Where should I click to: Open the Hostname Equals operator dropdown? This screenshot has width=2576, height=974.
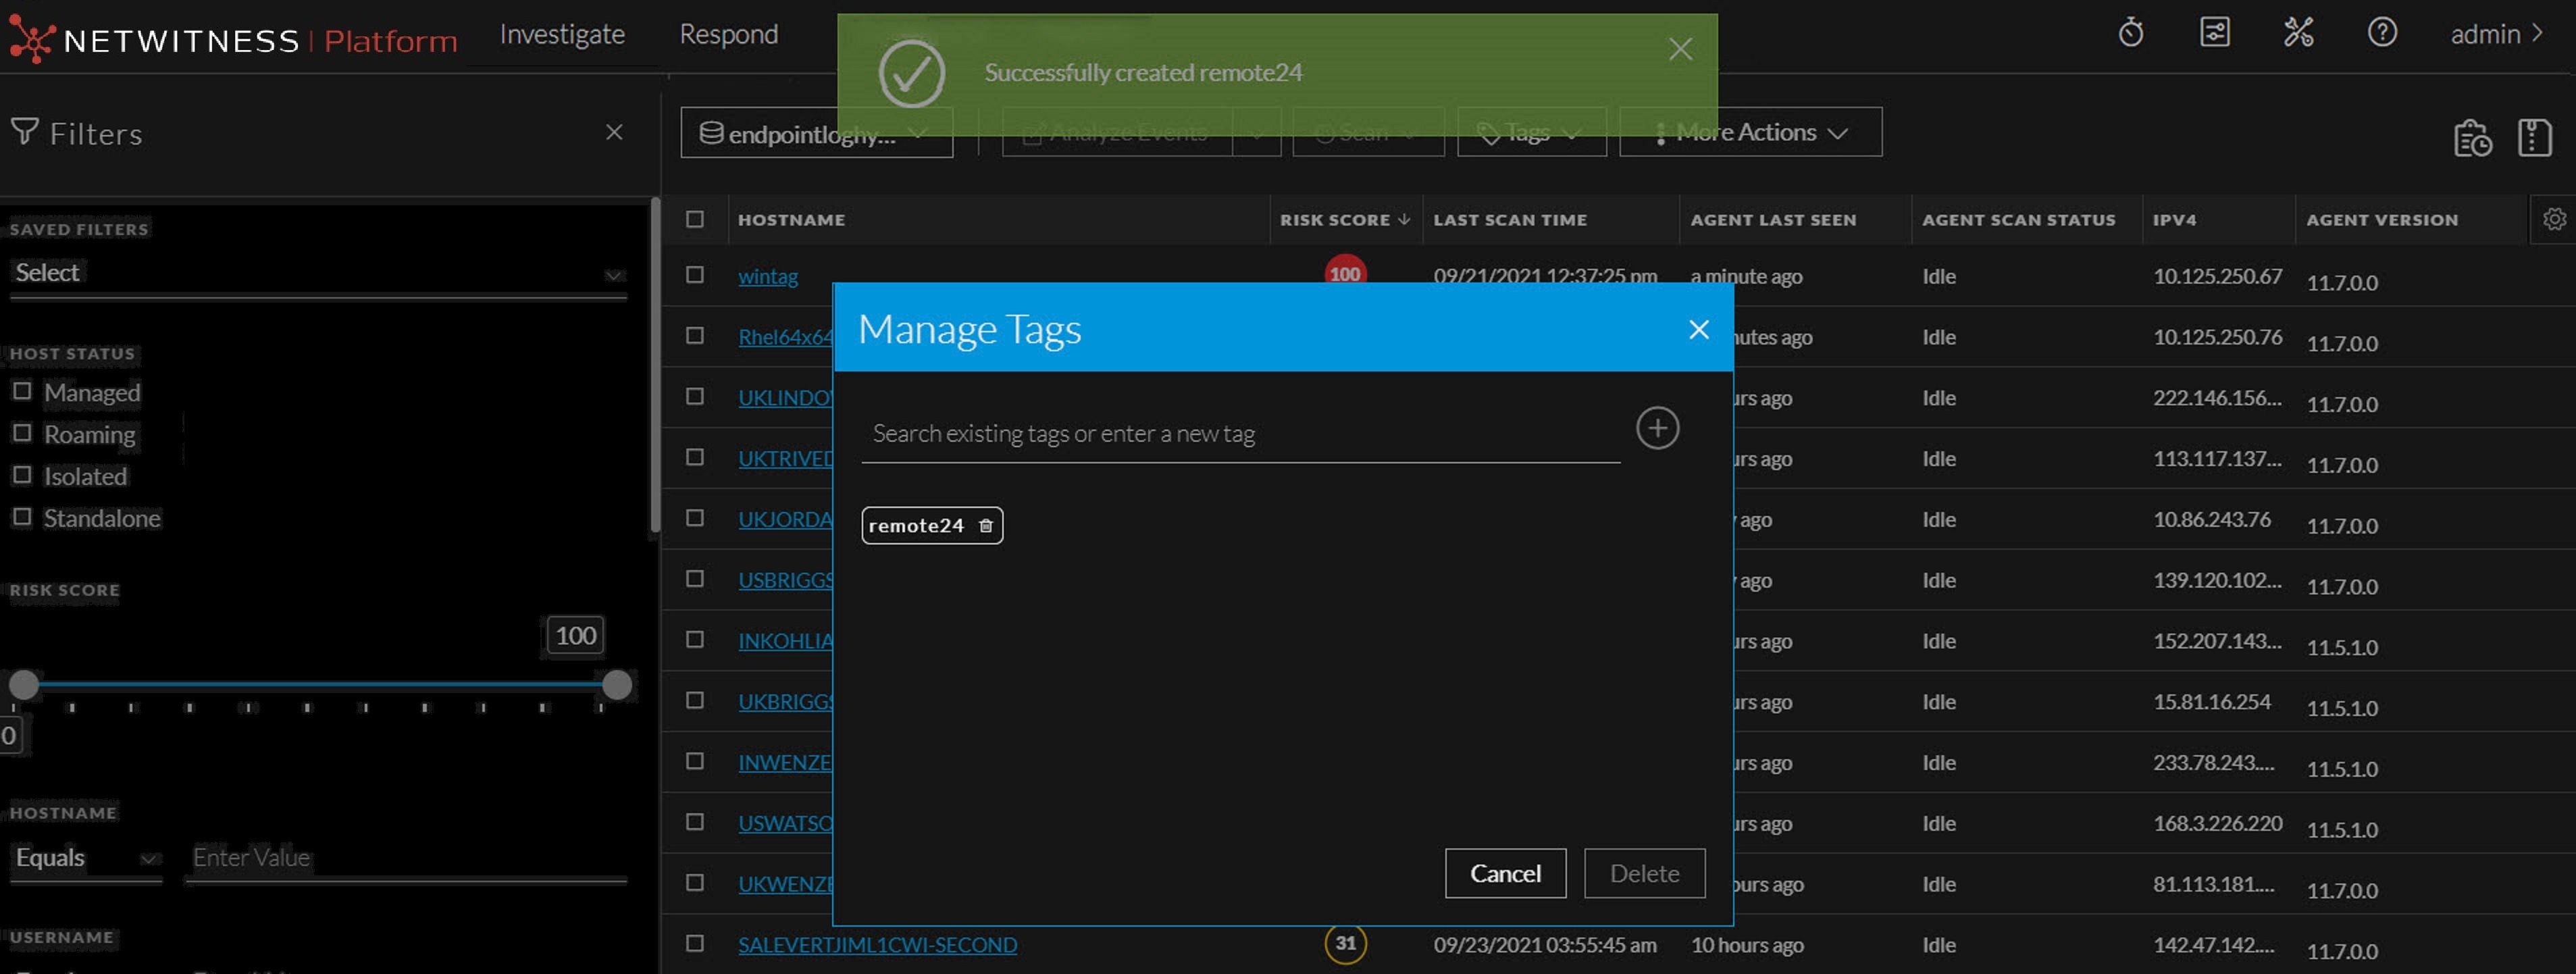[x=86, y=858]
